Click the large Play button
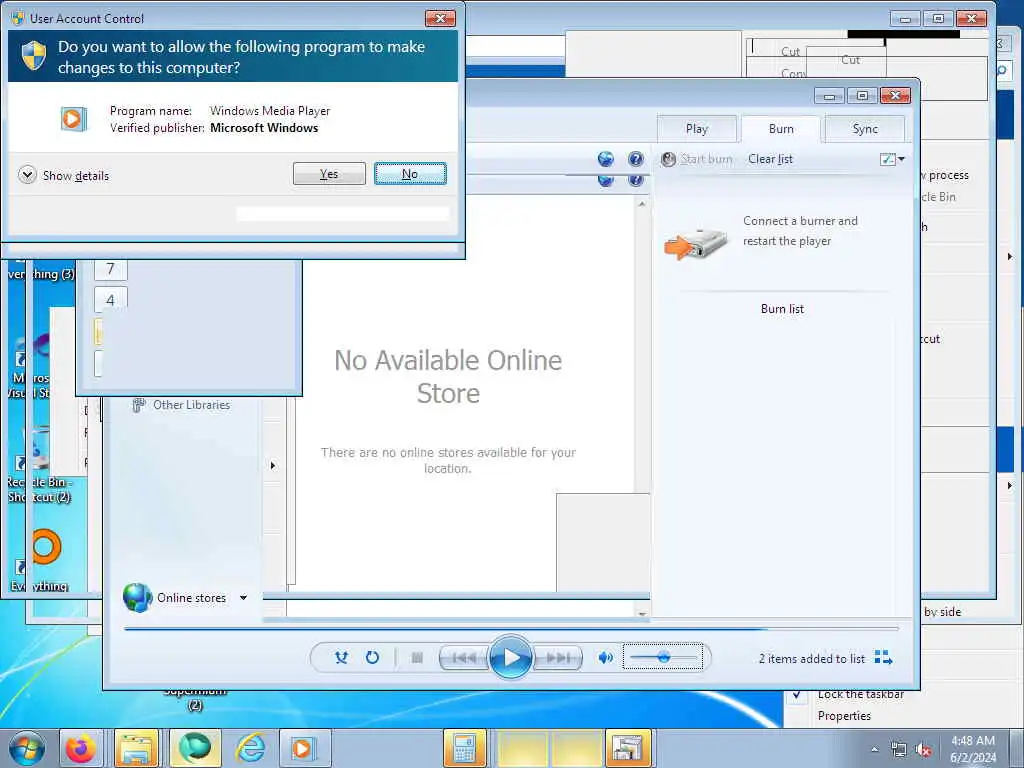 click(510, 657)
